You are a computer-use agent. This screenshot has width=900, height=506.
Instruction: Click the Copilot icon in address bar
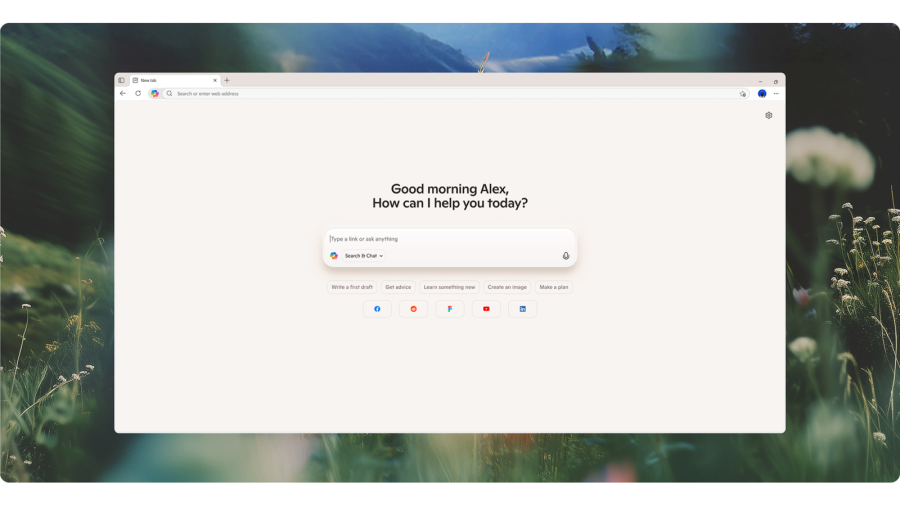coord(155,93)
